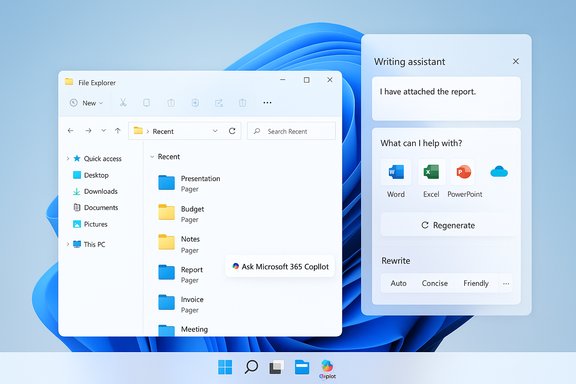
Task: Open File Explorer from the taskbar
Action: coord(302,367)
